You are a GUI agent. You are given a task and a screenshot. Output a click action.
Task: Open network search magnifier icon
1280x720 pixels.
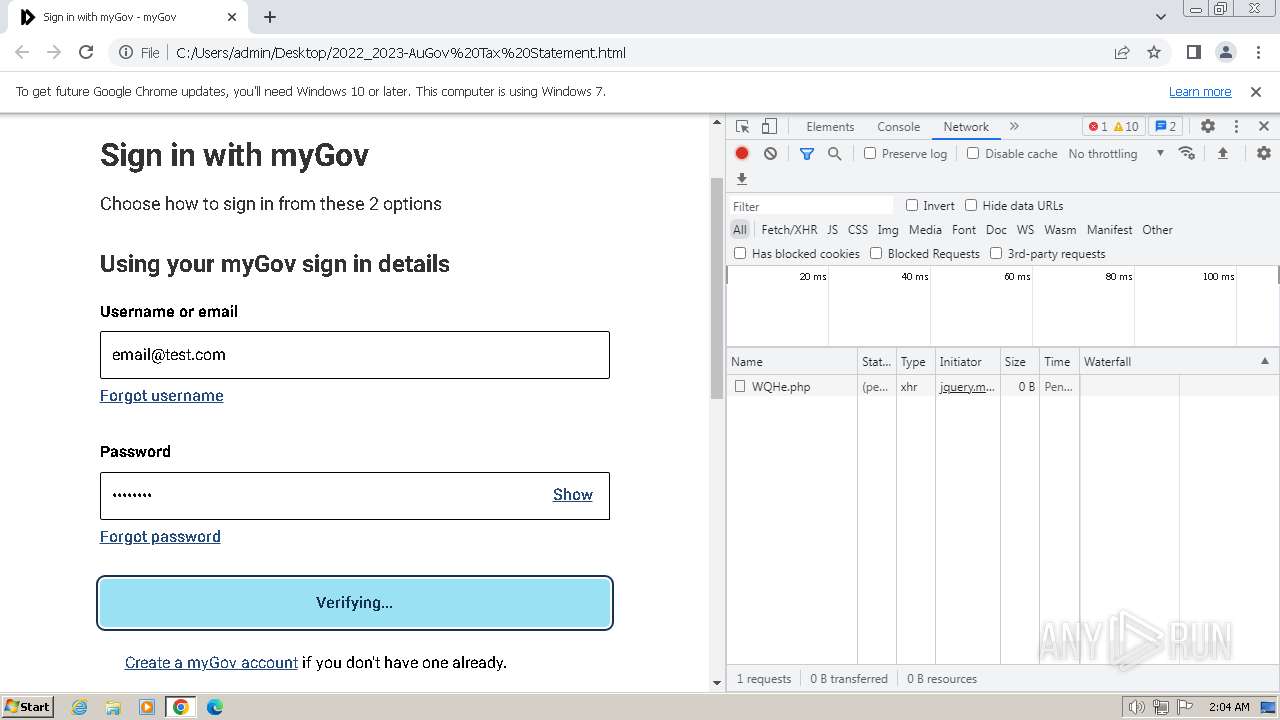[x=834, y=153]
